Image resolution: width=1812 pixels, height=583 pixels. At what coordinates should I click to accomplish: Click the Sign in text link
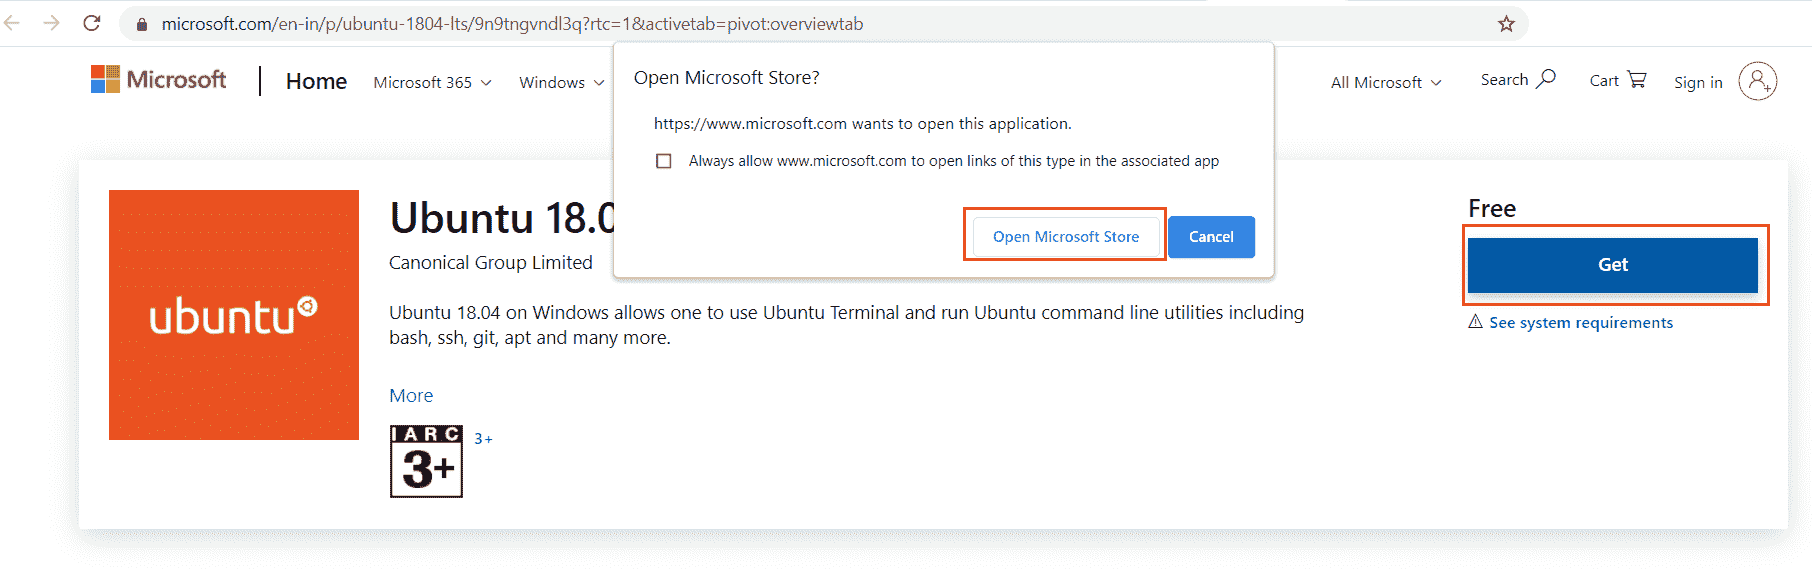1698,82
